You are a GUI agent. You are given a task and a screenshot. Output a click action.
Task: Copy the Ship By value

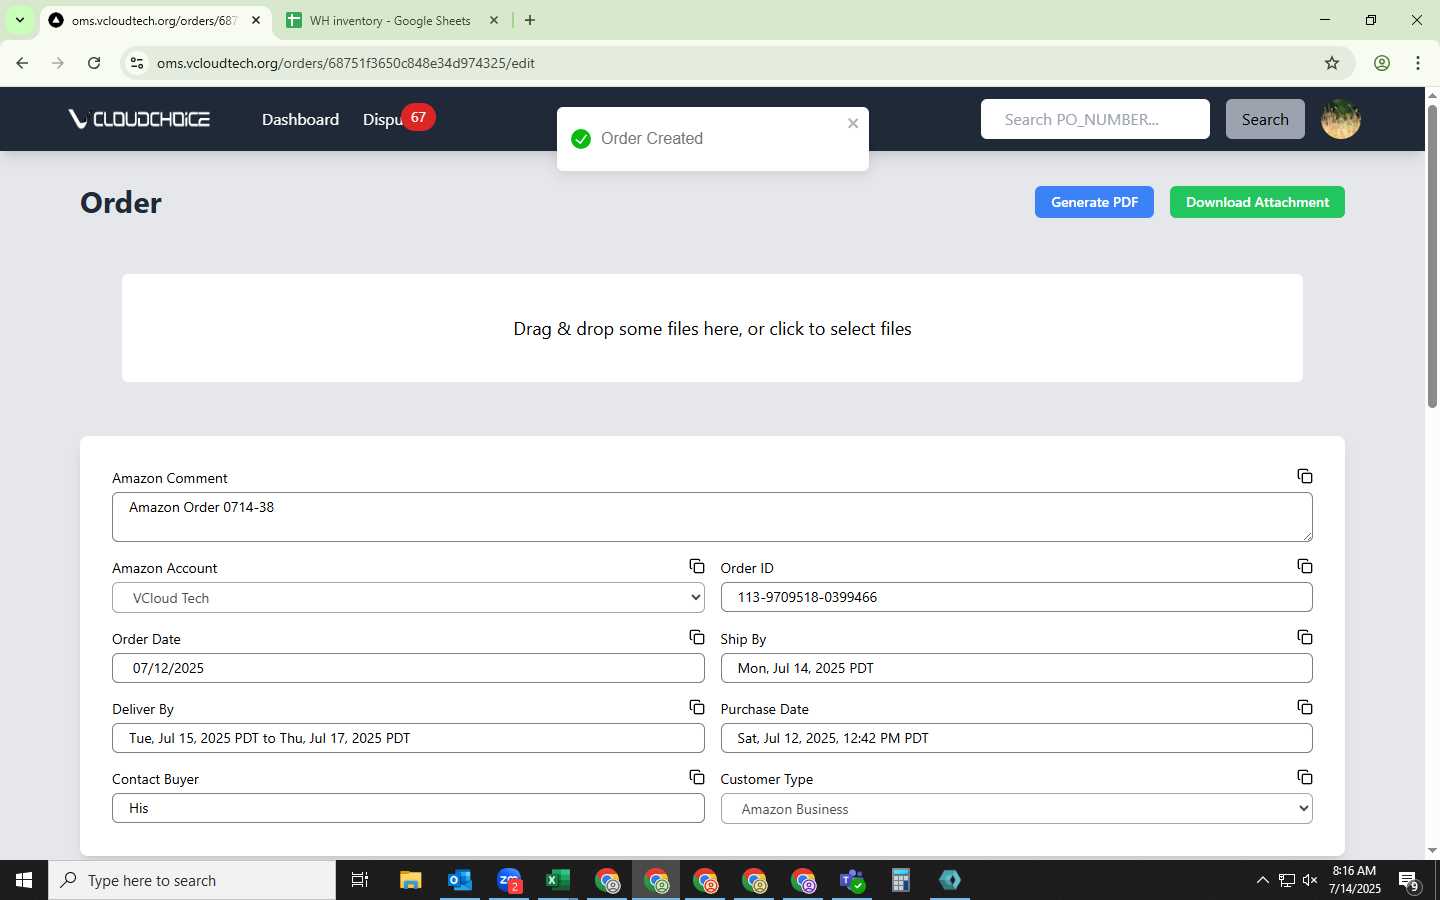point(1304,637)
